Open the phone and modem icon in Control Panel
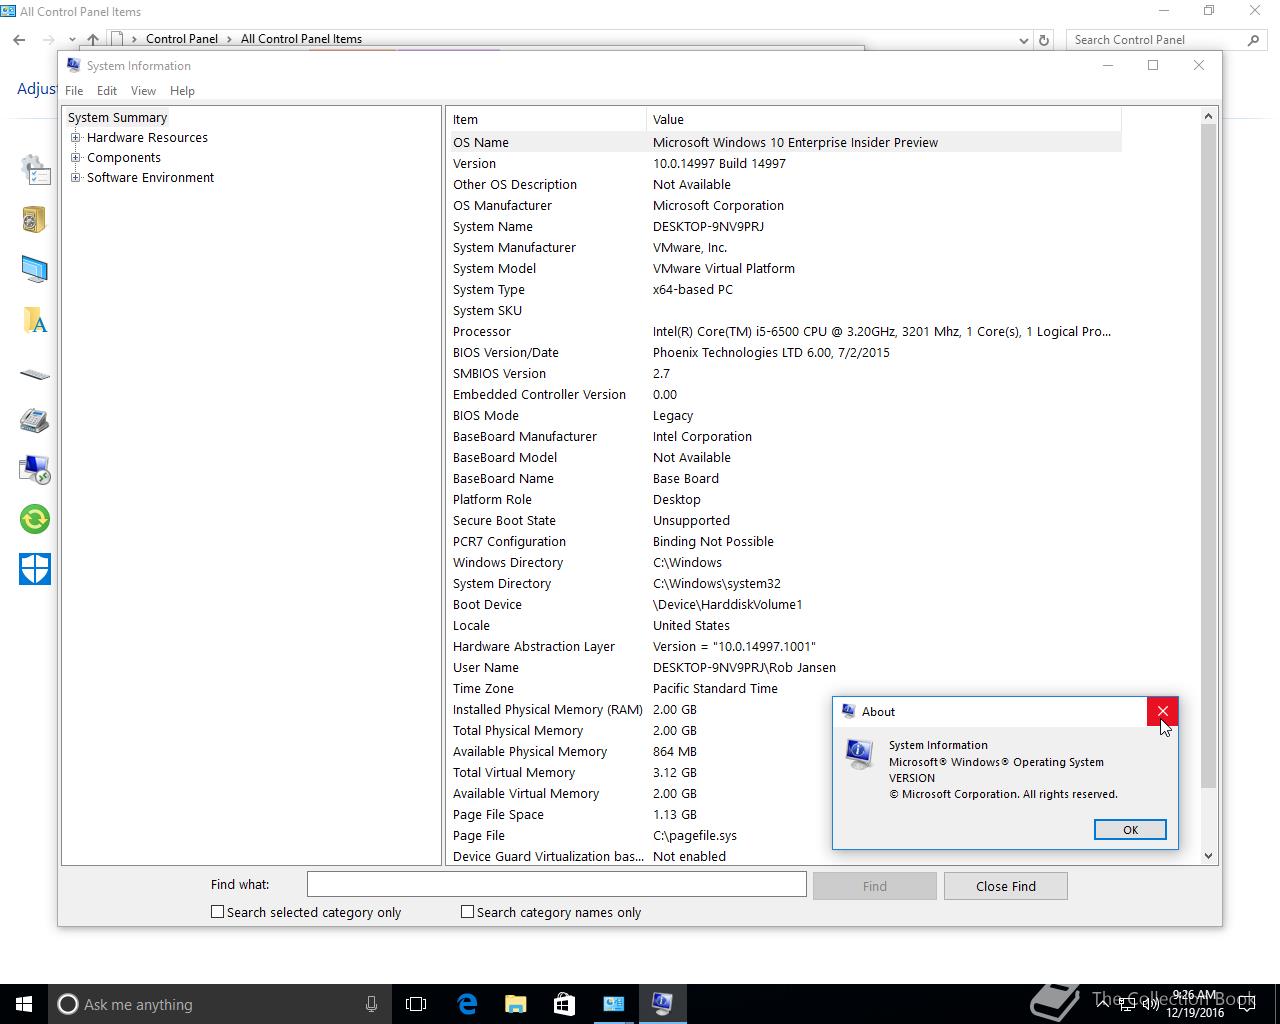 (x=35, y=420)
